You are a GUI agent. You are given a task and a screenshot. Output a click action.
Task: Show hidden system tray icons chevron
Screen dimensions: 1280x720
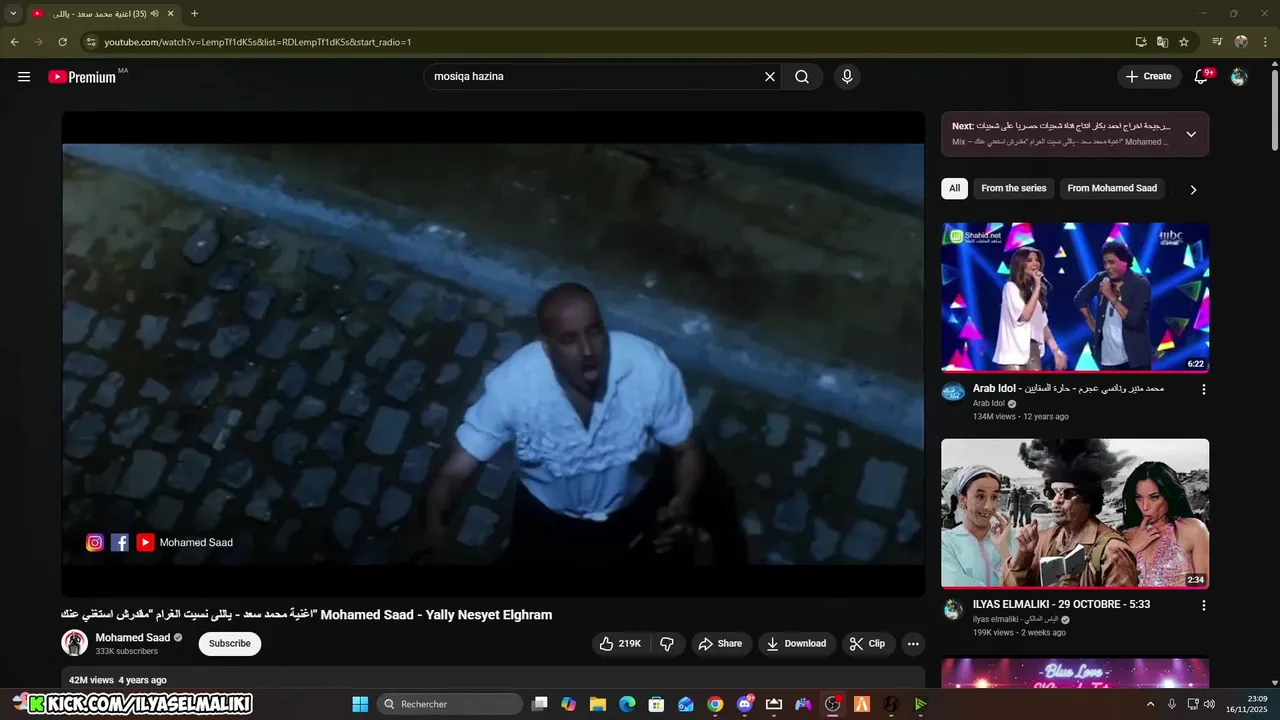click(1150, 704)
